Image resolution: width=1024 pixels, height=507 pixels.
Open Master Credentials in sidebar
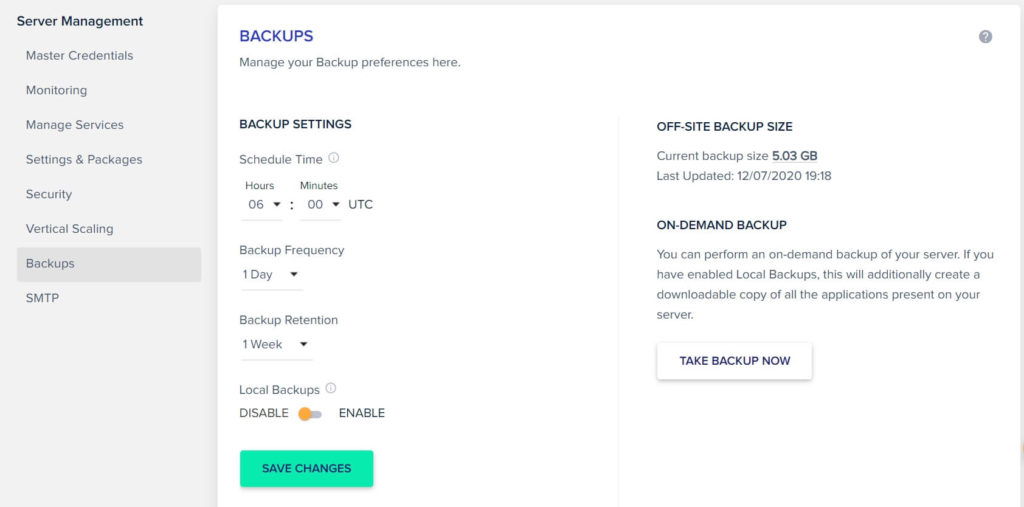click(79, 56)
